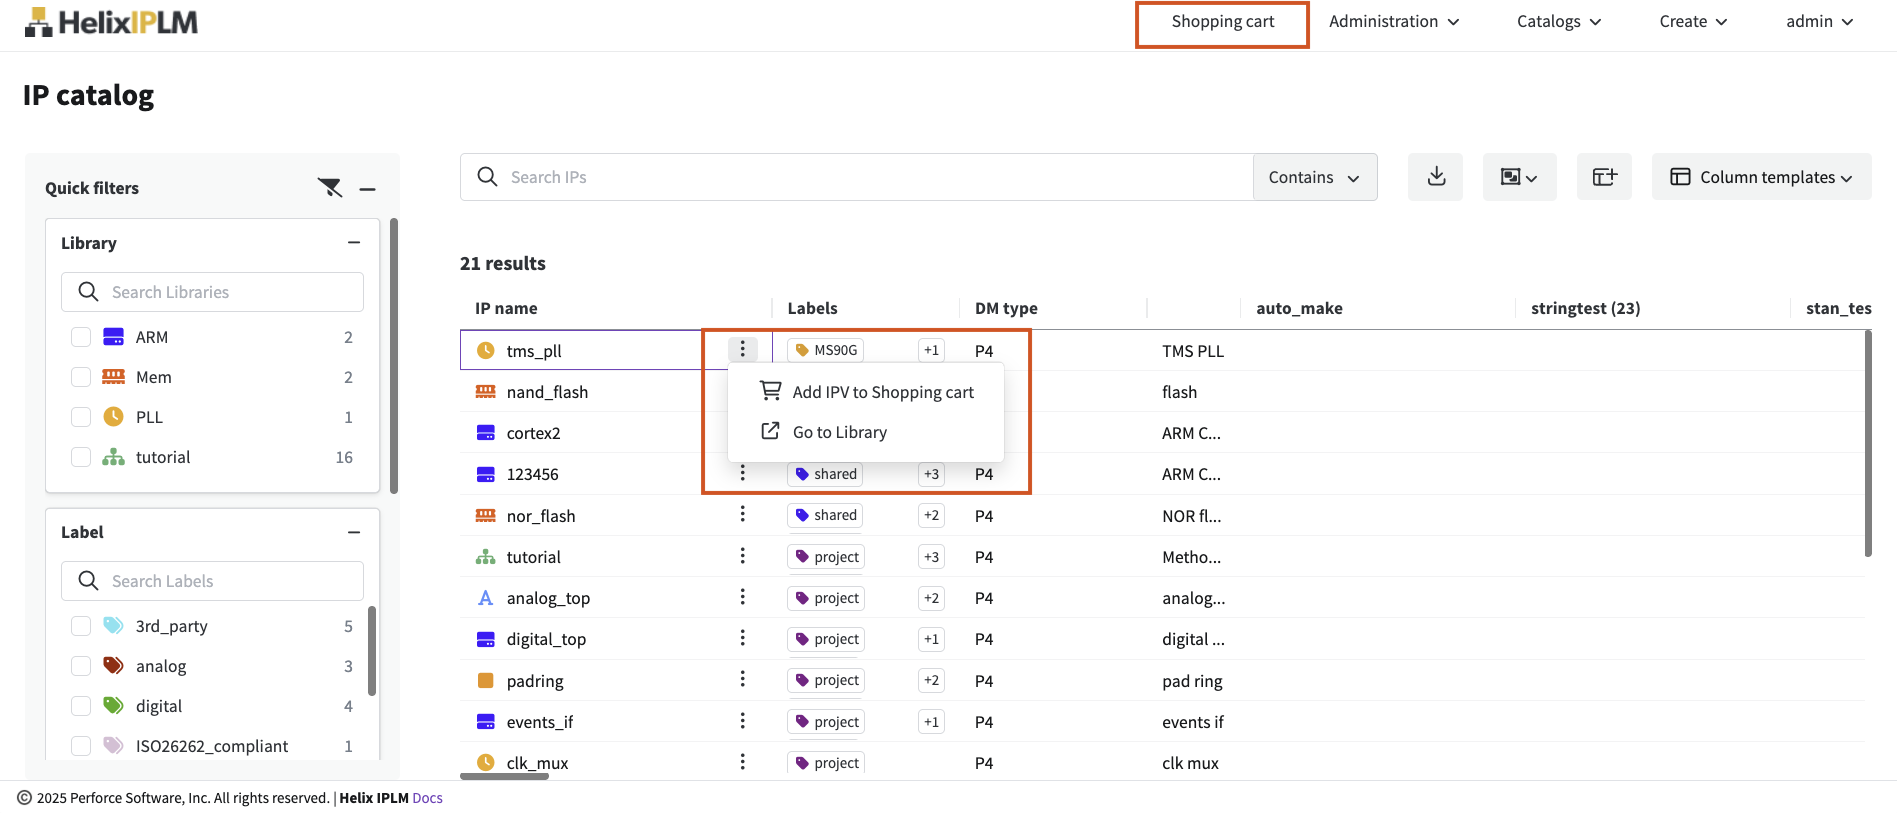This screenshot has height=813, width=1897.
Task: Click the MS90G label tag on tms_pll
Action: (826, 350)
